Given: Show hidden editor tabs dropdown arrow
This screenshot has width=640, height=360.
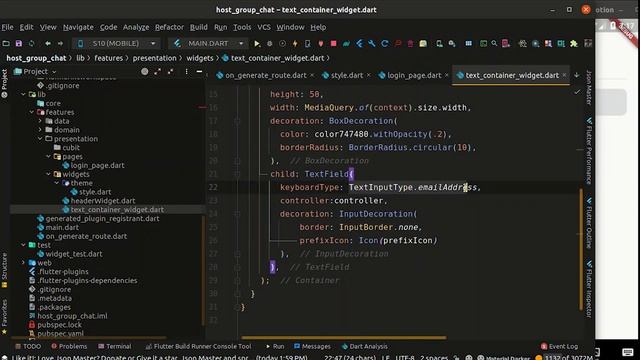Looking at the screenshot, I should click(x=576, y=75).
